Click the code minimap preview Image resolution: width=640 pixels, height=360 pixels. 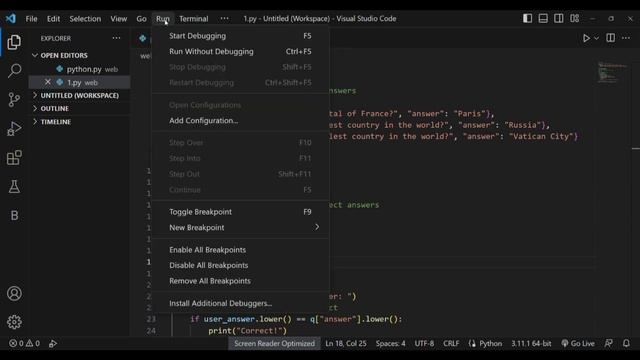click(612, 72)
